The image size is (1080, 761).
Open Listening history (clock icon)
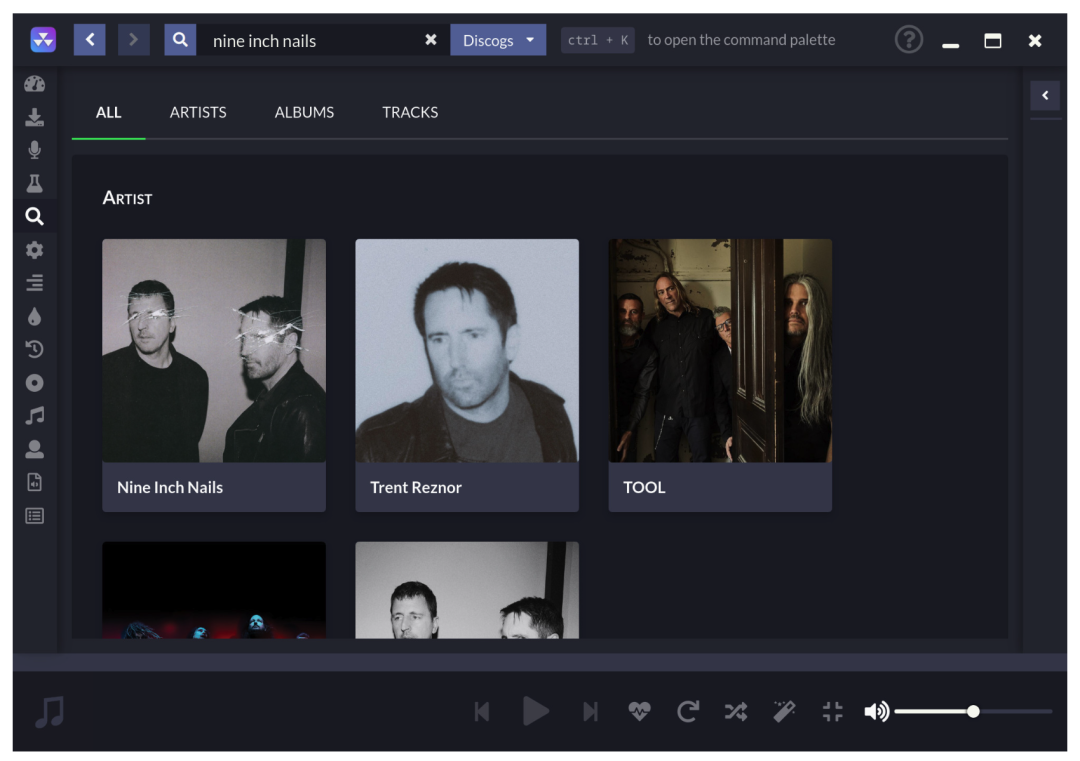click(x=34, y=349)
